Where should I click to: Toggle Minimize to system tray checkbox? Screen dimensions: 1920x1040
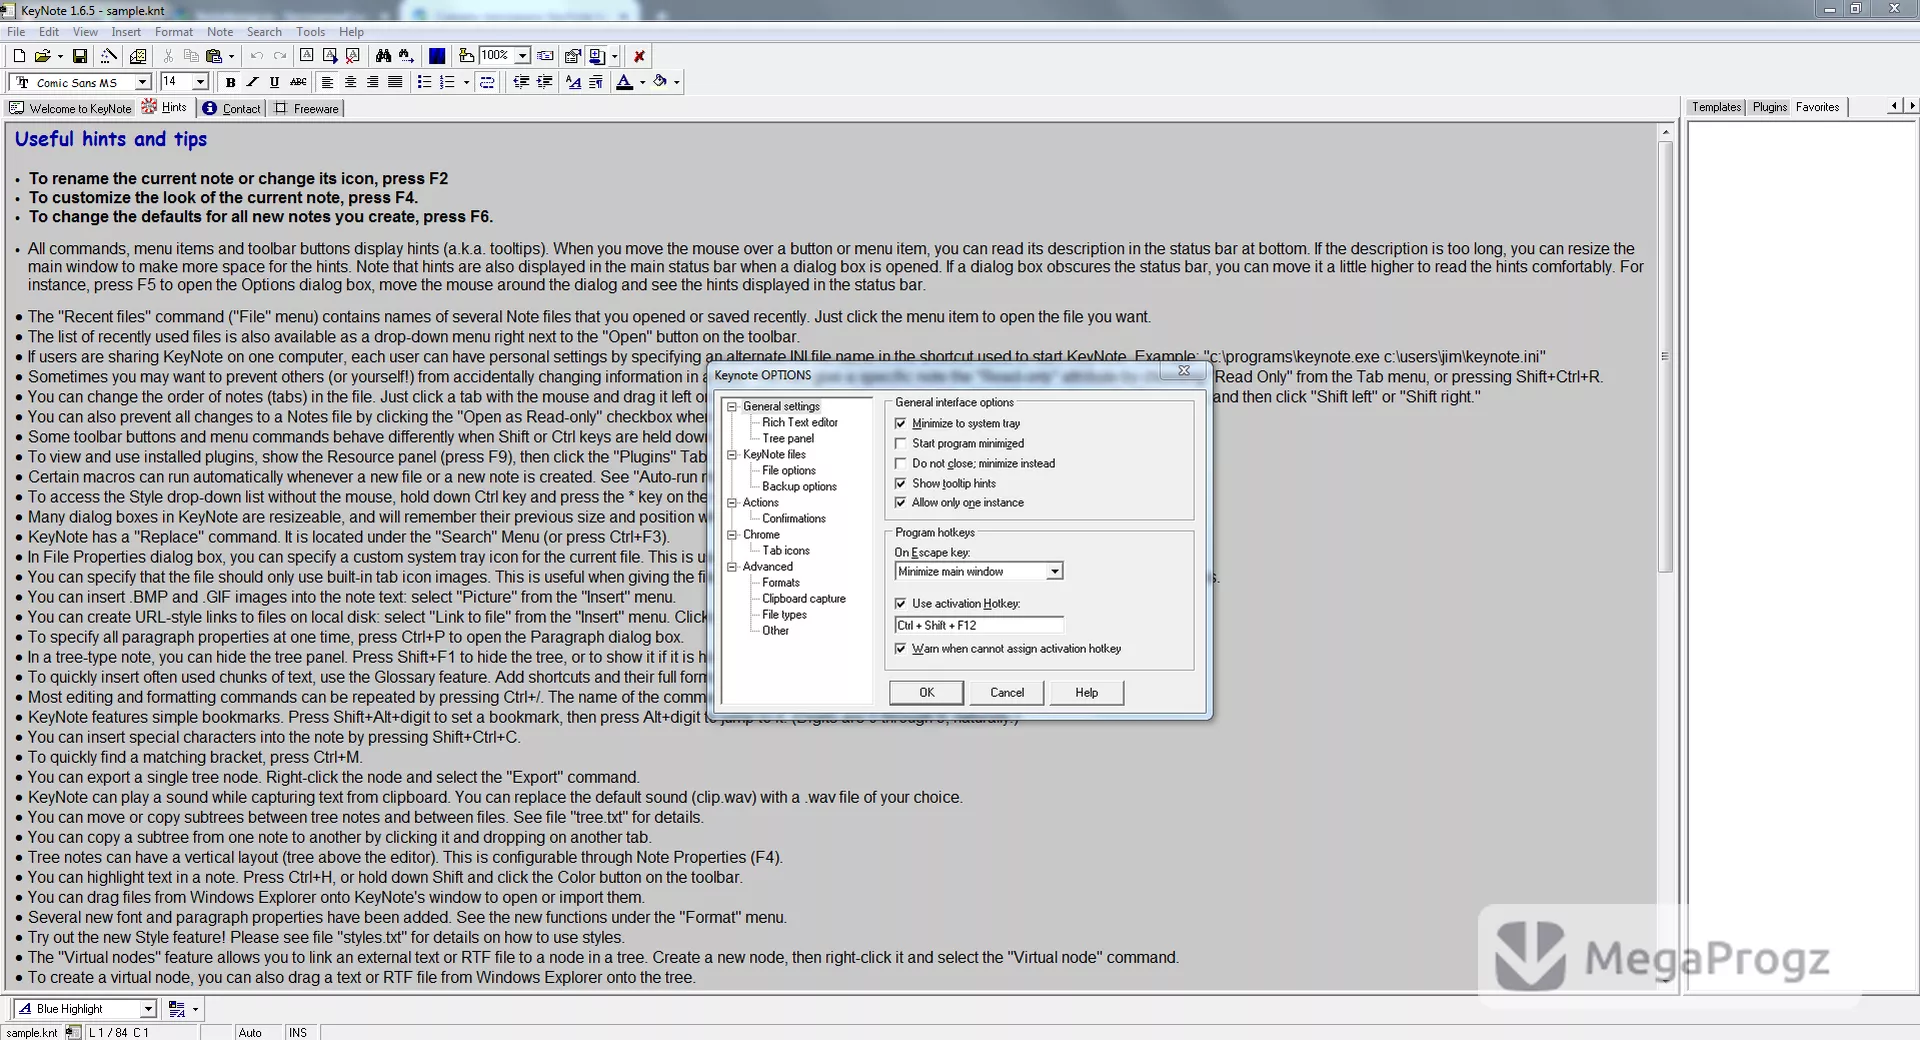(900, 423)
